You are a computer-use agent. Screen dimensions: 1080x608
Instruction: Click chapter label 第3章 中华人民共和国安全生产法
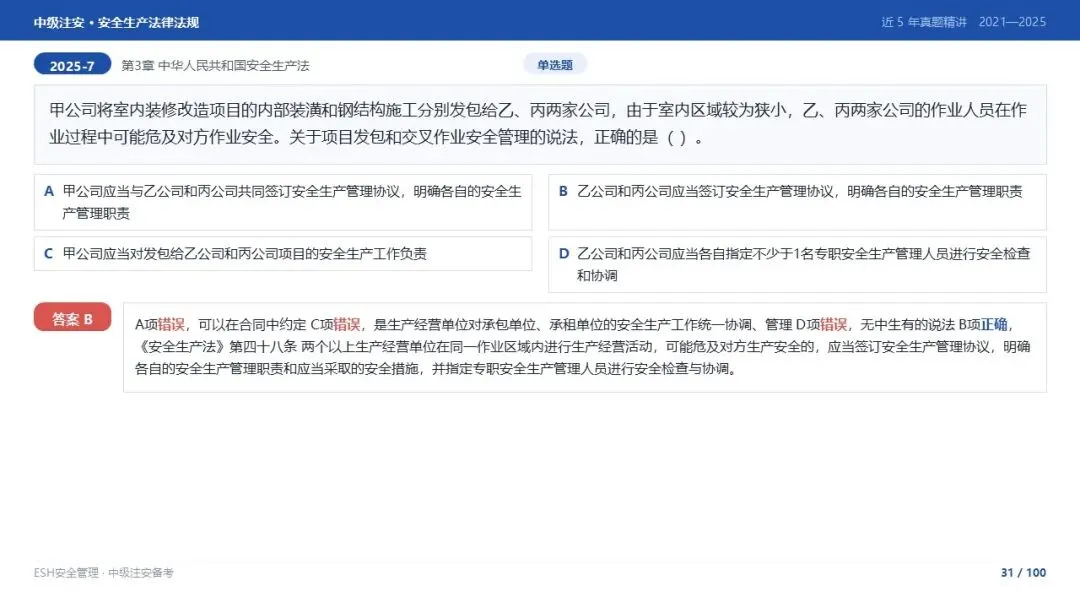pos(216,65)
